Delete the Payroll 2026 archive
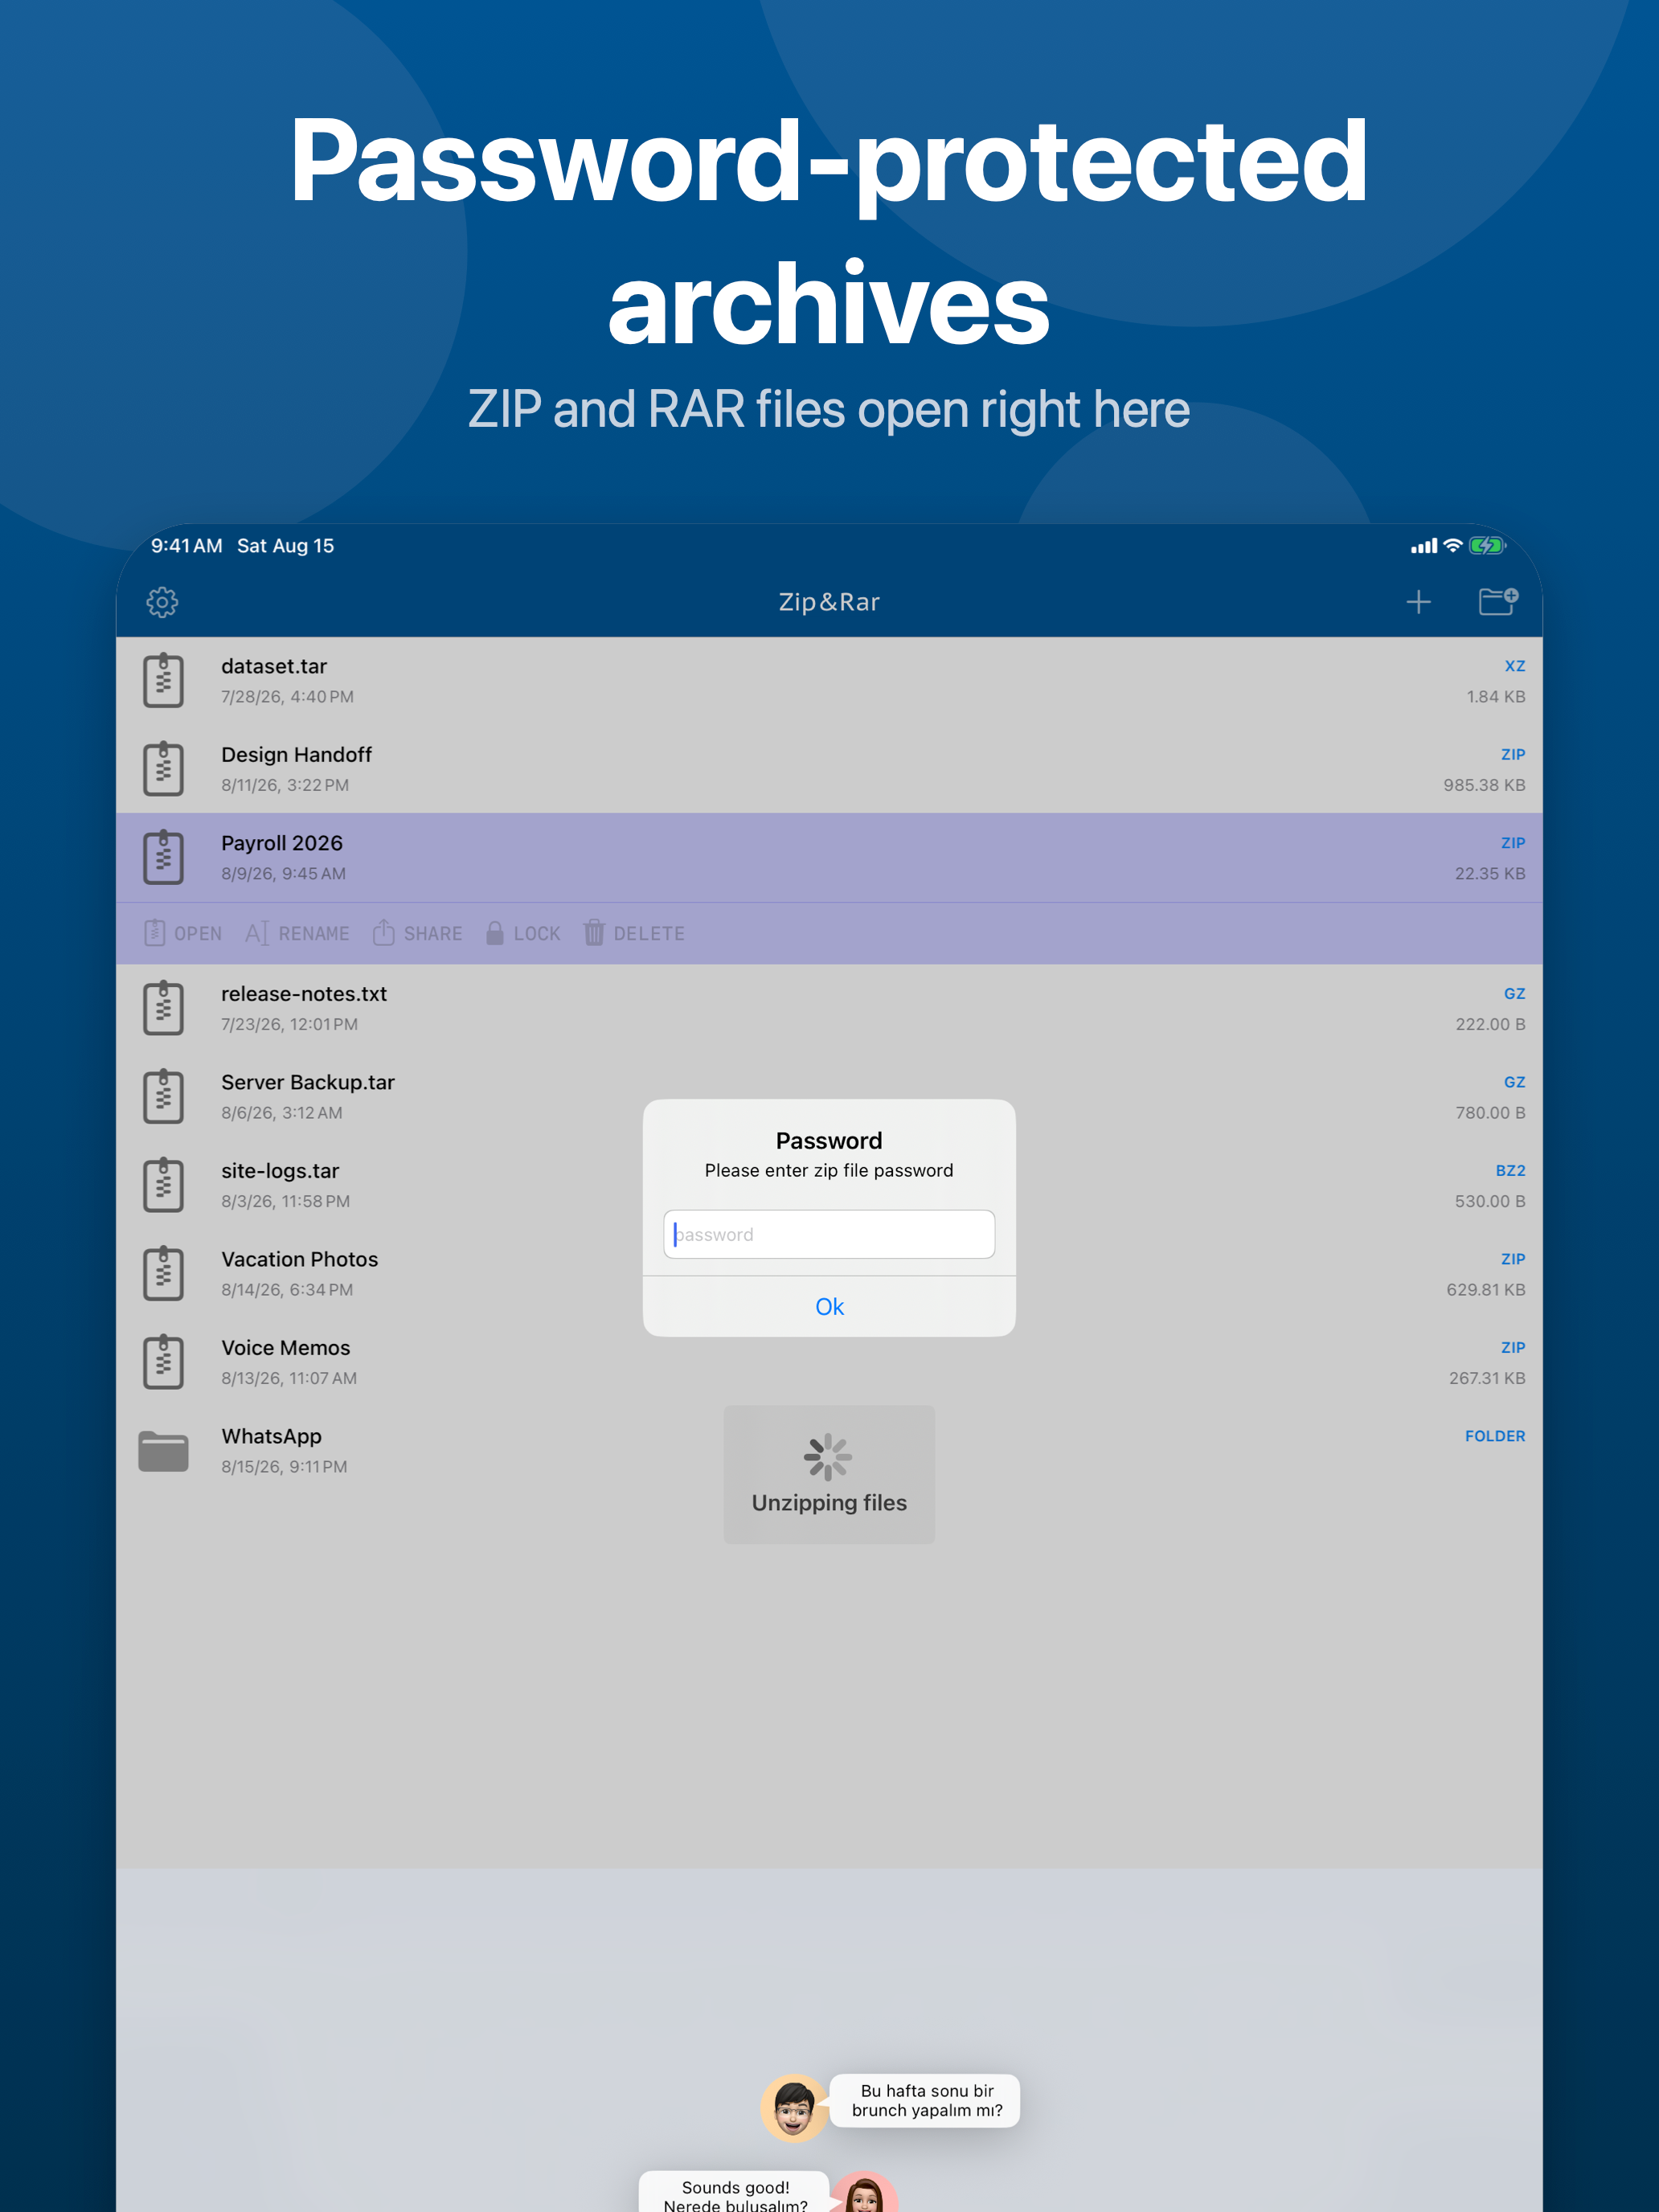 (x=634, y=933)
